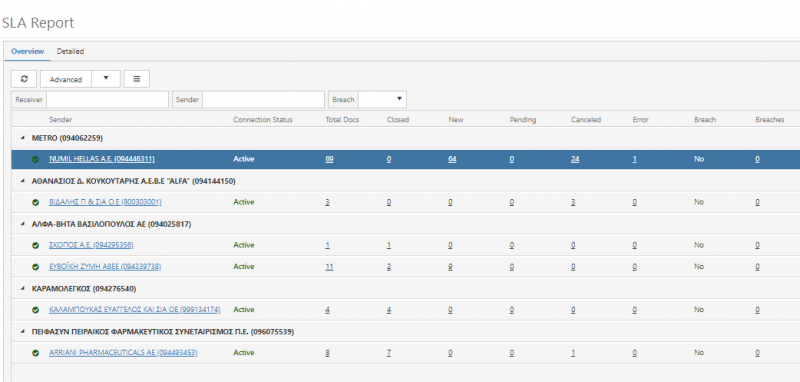Collapse the METRO (094062259) group

pos(22,138)
